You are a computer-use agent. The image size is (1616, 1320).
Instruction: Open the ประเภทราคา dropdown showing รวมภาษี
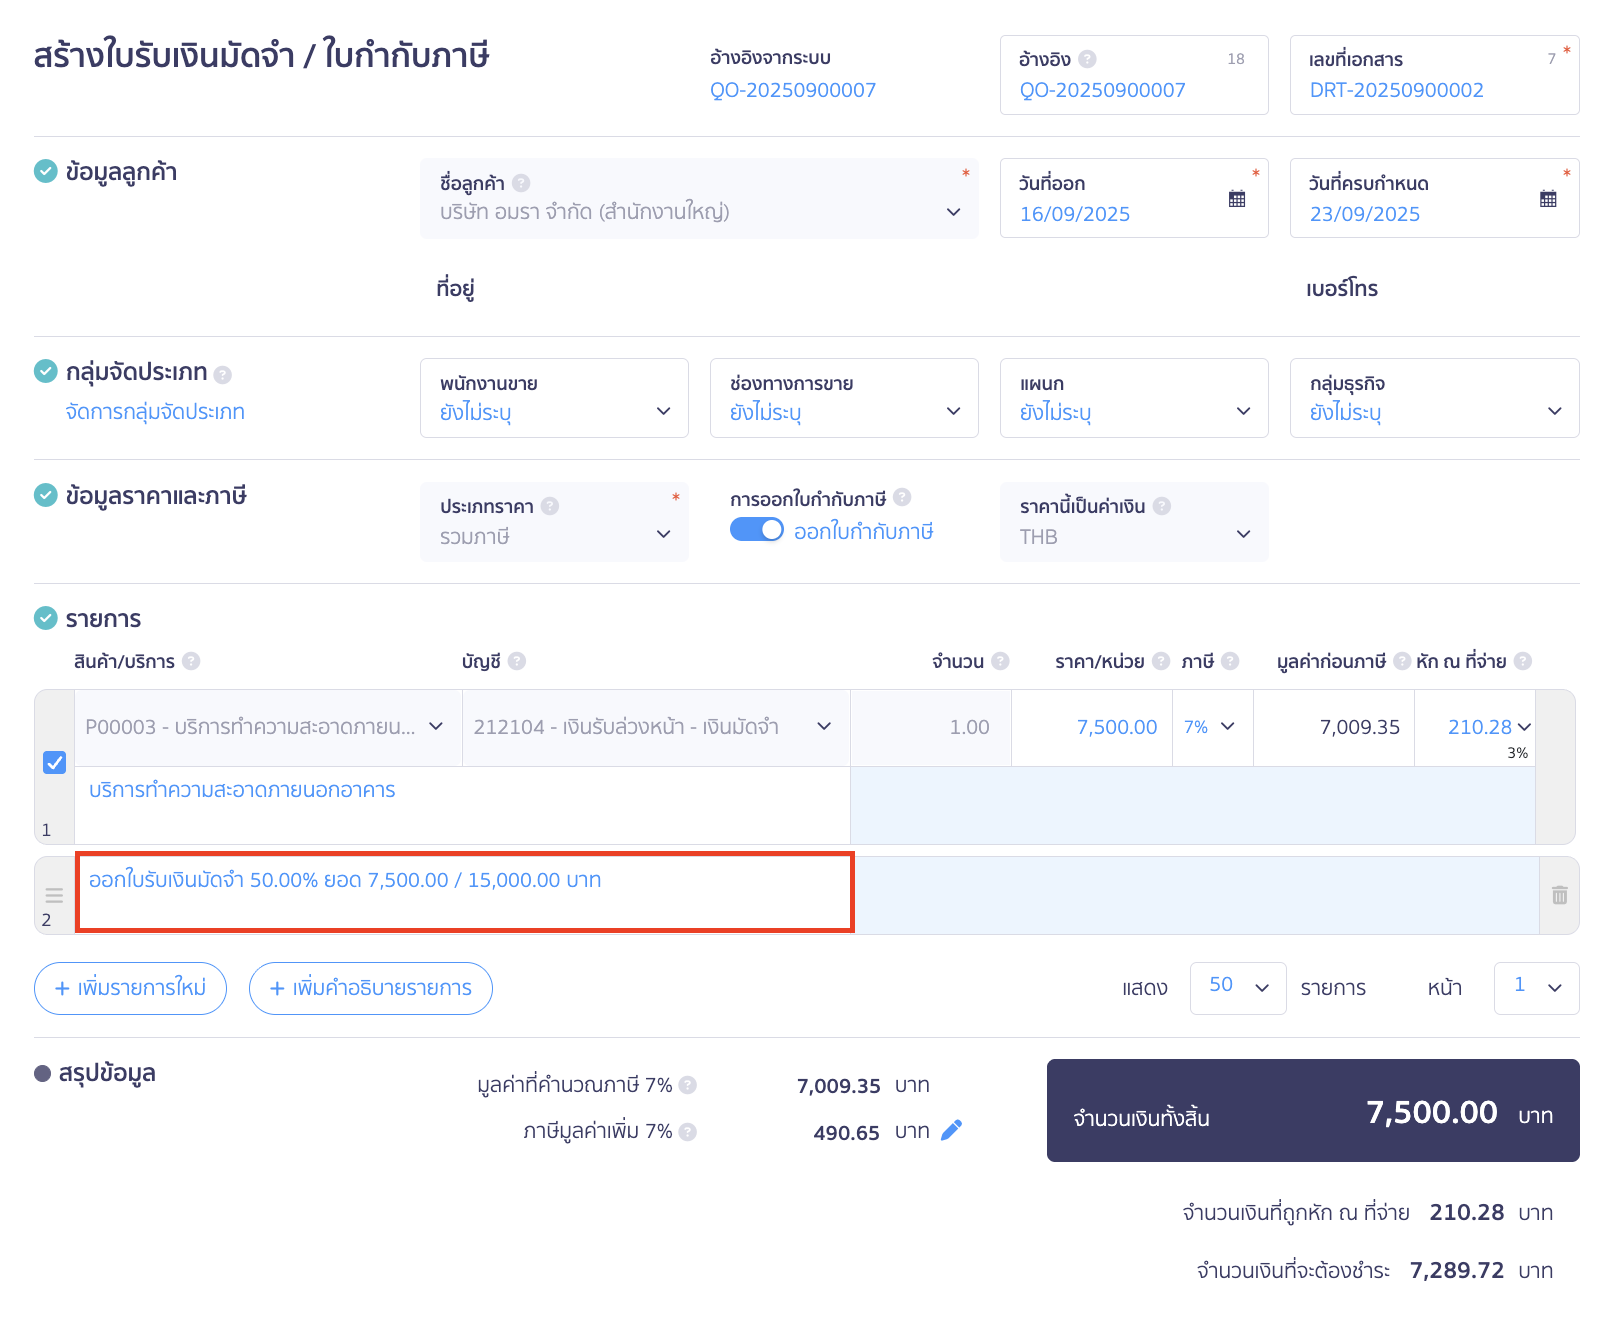point(663,535)
